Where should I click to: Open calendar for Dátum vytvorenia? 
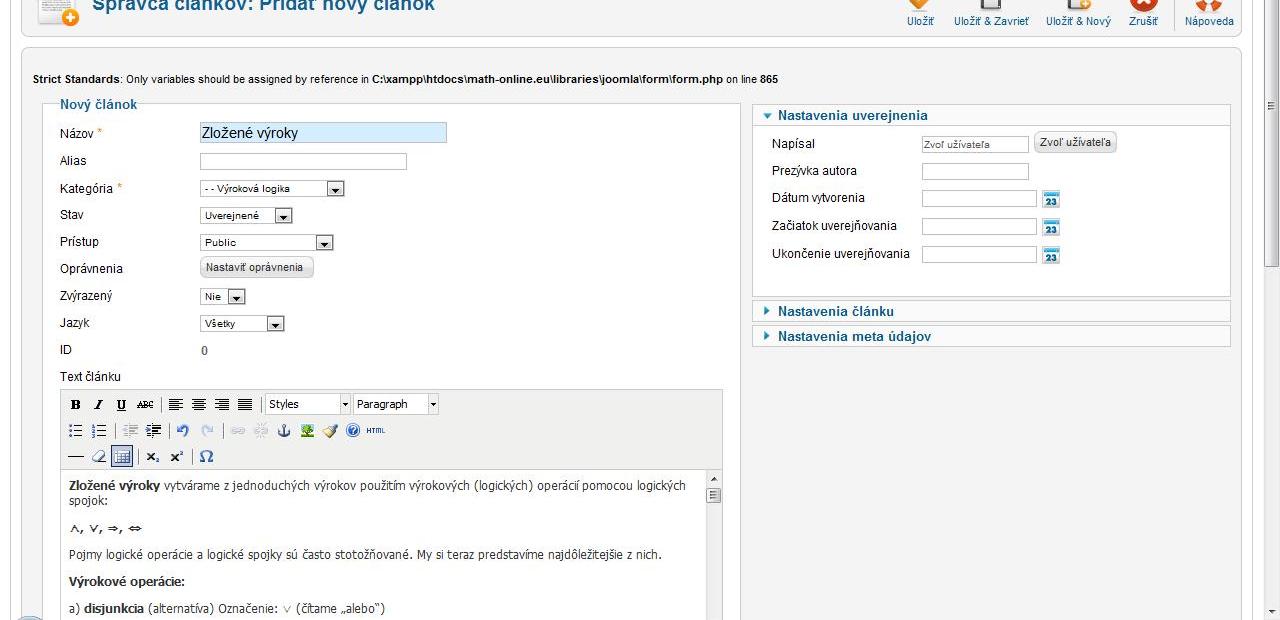tap(1050, 199)
